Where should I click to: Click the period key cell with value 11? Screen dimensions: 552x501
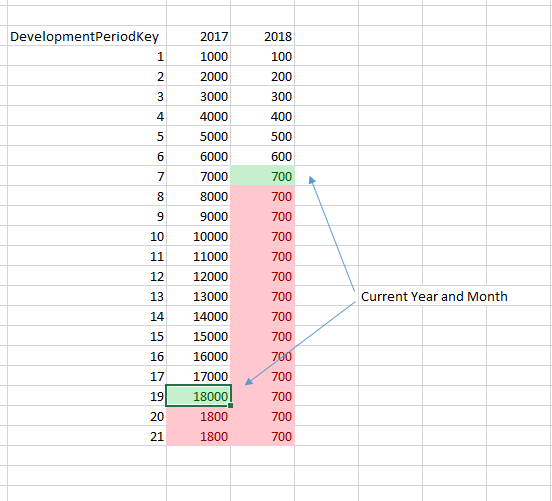87,256
